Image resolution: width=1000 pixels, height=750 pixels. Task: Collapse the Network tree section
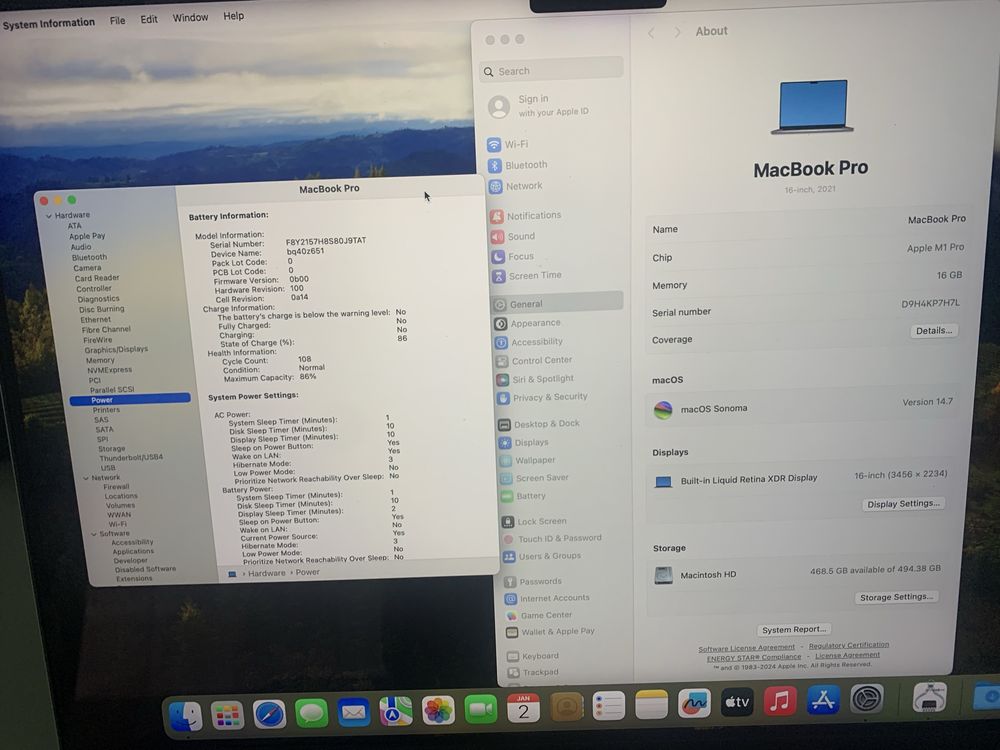coord(86,478)
